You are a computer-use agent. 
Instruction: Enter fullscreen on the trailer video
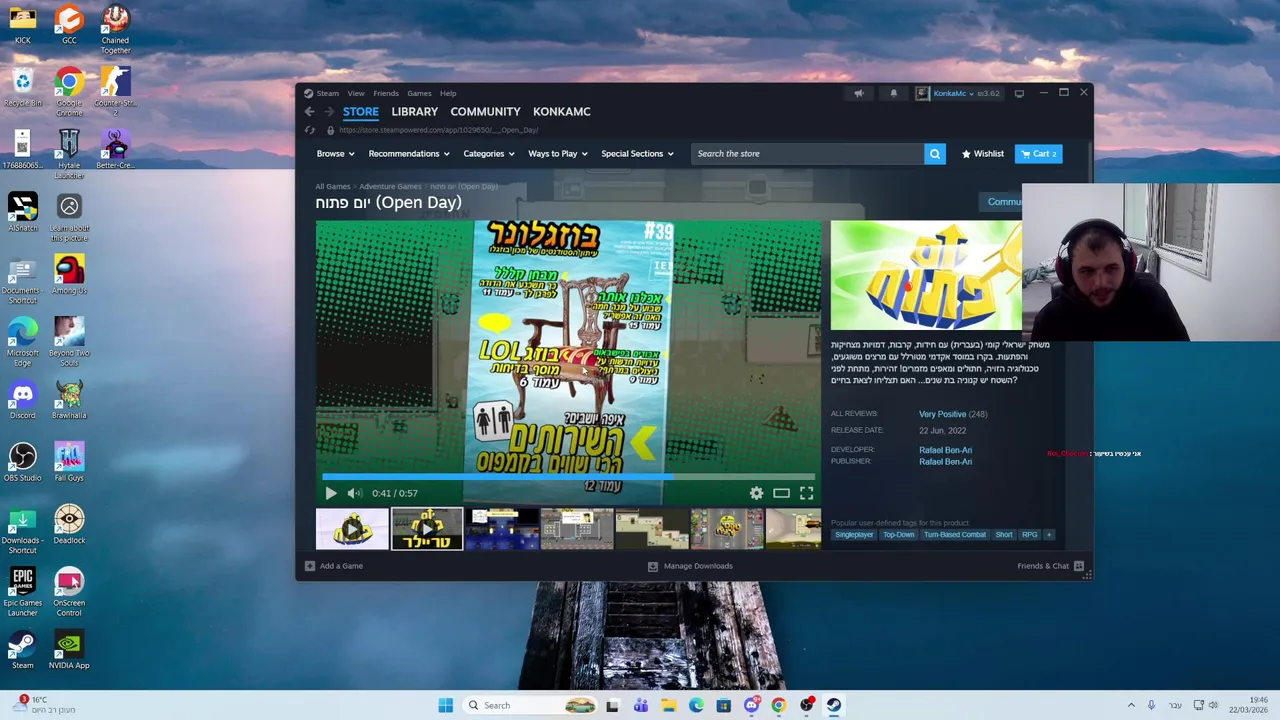pos(806,493)
